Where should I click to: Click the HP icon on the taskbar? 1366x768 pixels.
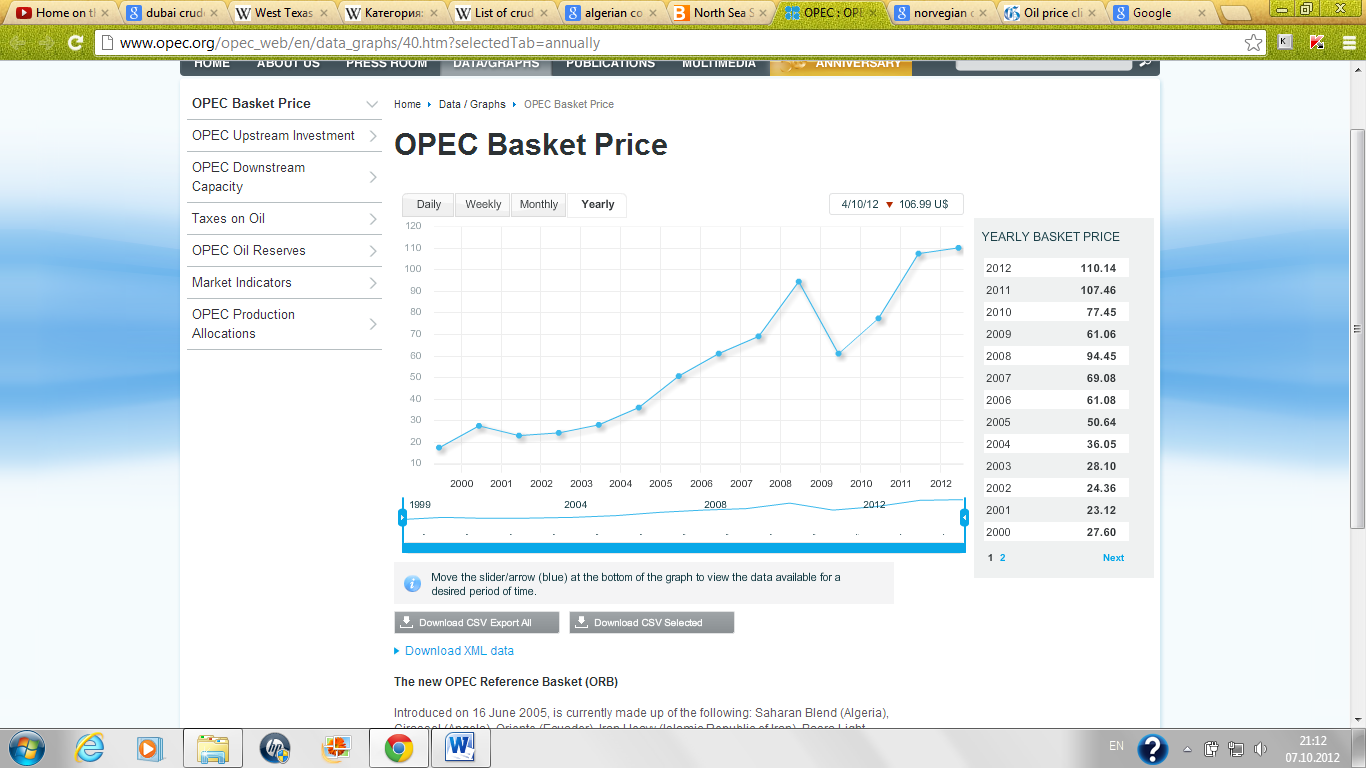[x=274, y=747]
